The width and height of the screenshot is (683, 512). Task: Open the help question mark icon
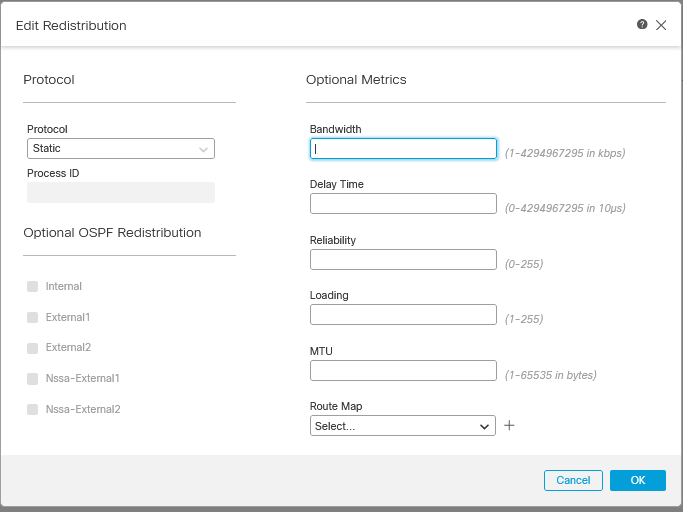tap(642, 24)
